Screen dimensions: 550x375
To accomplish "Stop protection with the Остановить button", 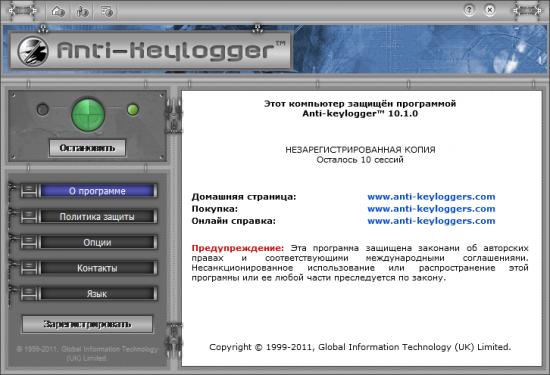I will tap(87, 148).
